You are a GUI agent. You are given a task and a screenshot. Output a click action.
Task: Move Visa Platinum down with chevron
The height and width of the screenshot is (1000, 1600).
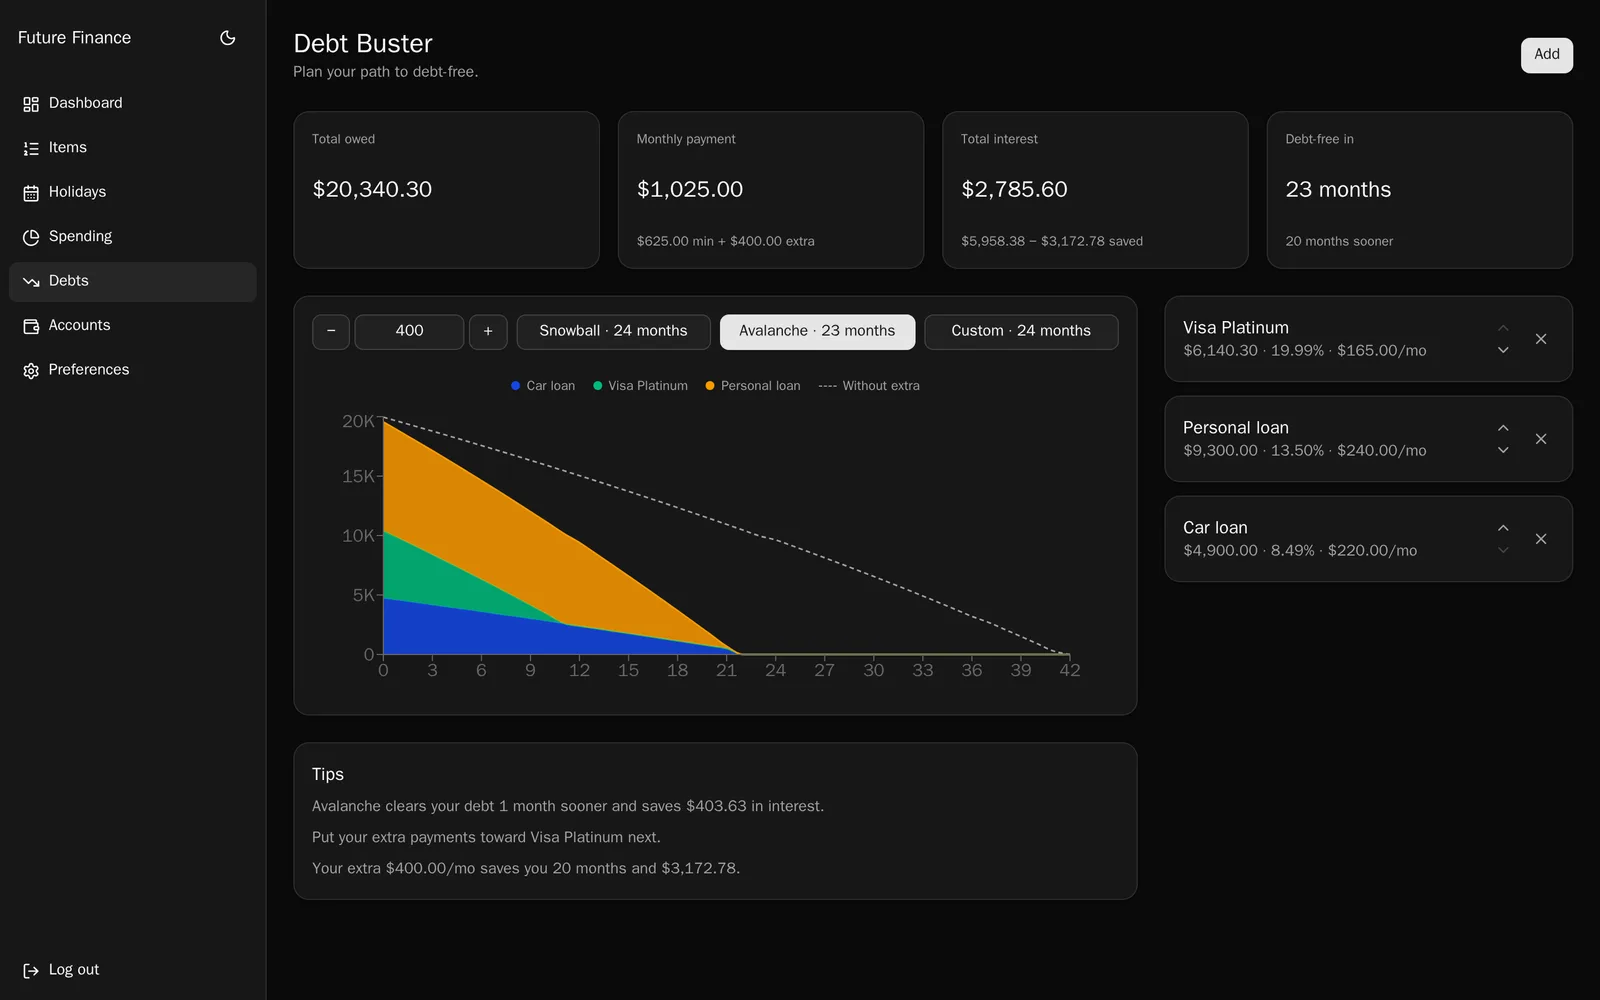tap(1503, 350)
